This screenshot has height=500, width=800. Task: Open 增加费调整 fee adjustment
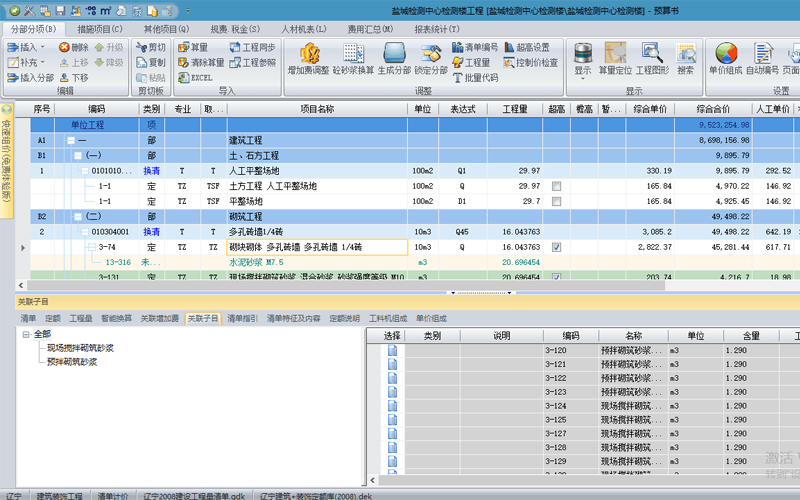[308, 59]
